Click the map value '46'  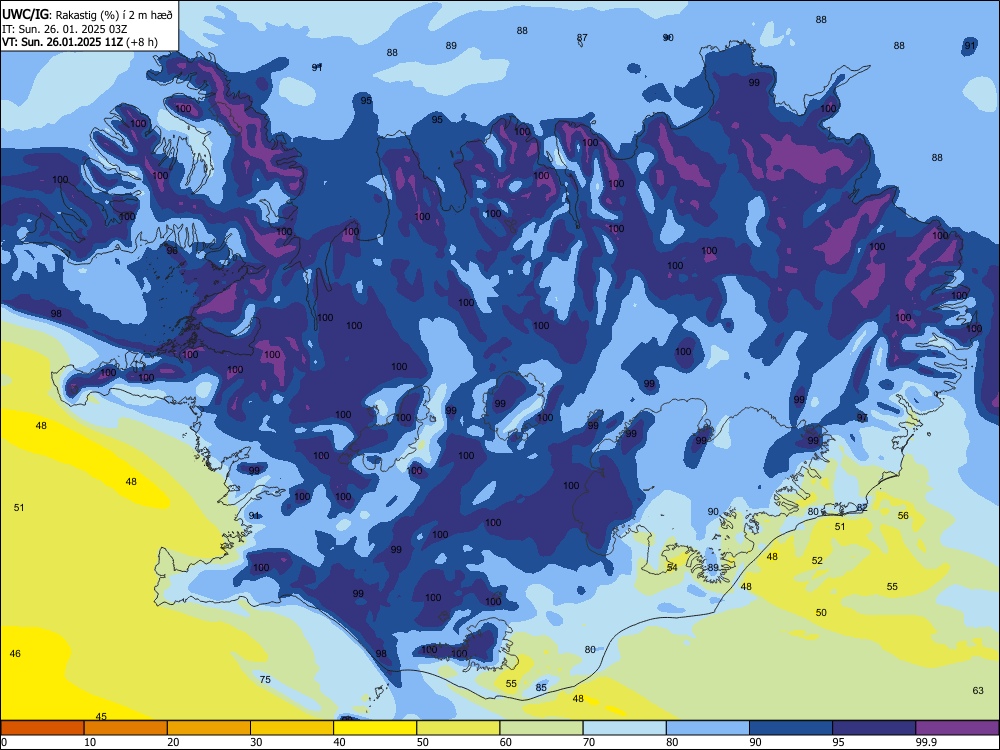15,654
